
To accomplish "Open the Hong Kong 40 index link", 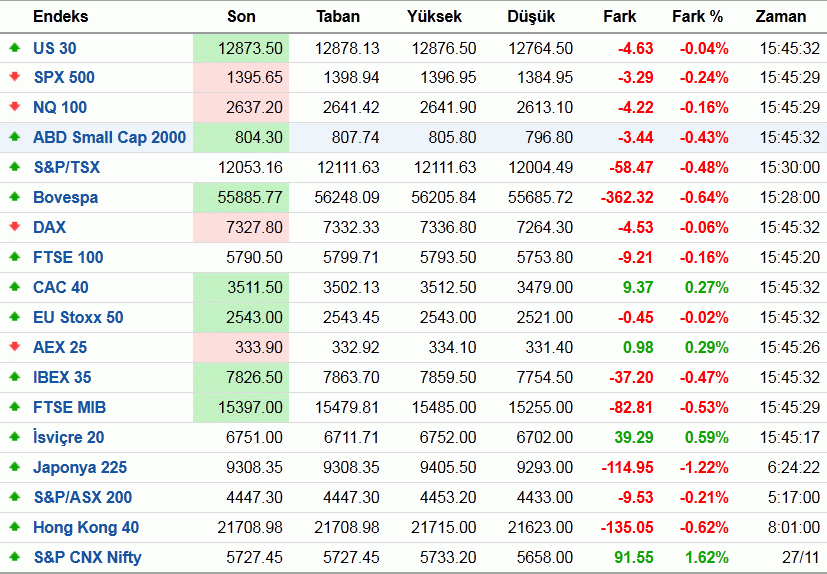I will point(86,528).
